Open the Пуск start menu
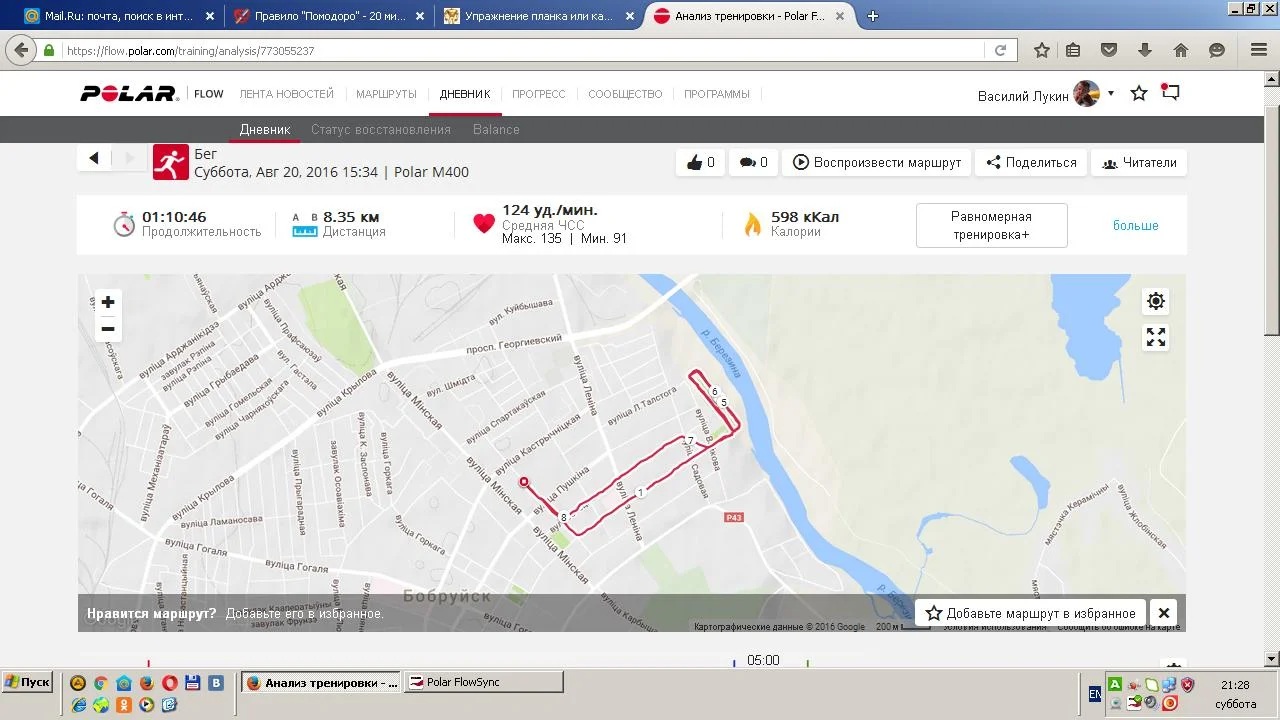 pos(27,682)
